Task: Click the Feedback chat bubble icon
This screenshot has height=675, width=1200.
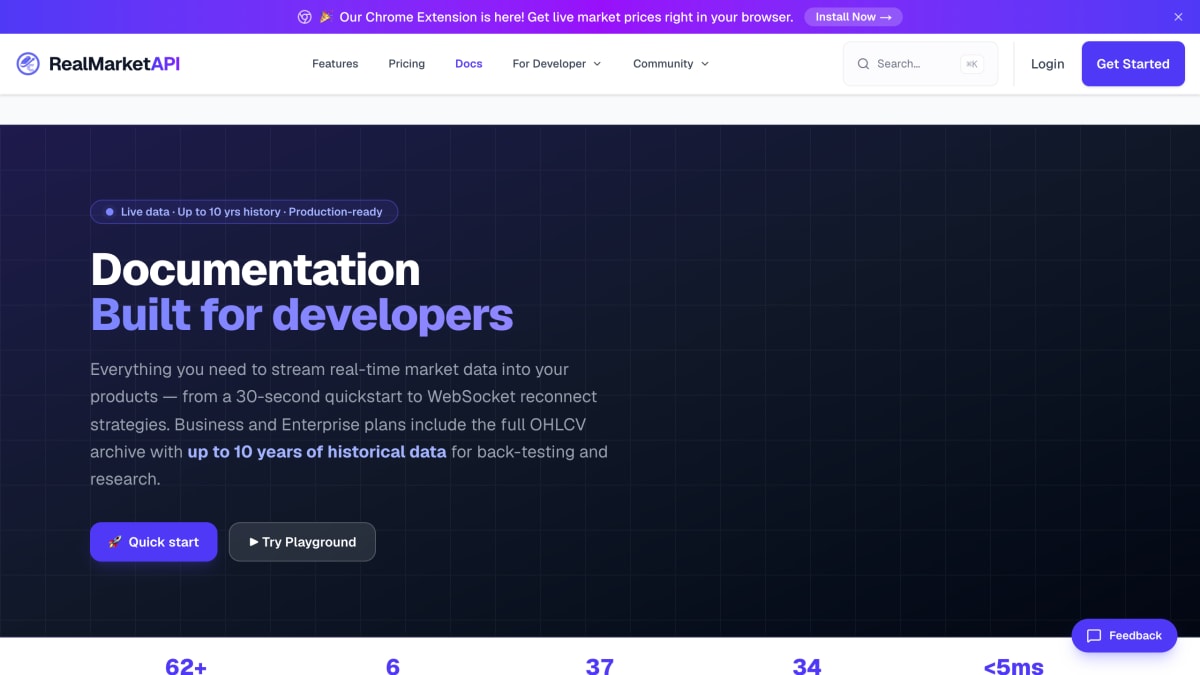Action: [1094, 636]
